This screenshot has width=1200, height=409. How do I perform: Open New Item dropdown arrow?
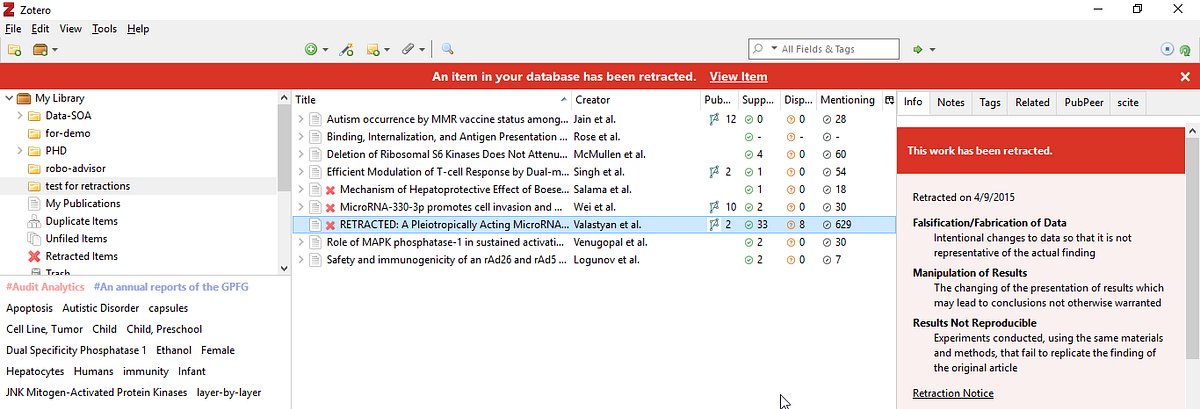point(325,50)
